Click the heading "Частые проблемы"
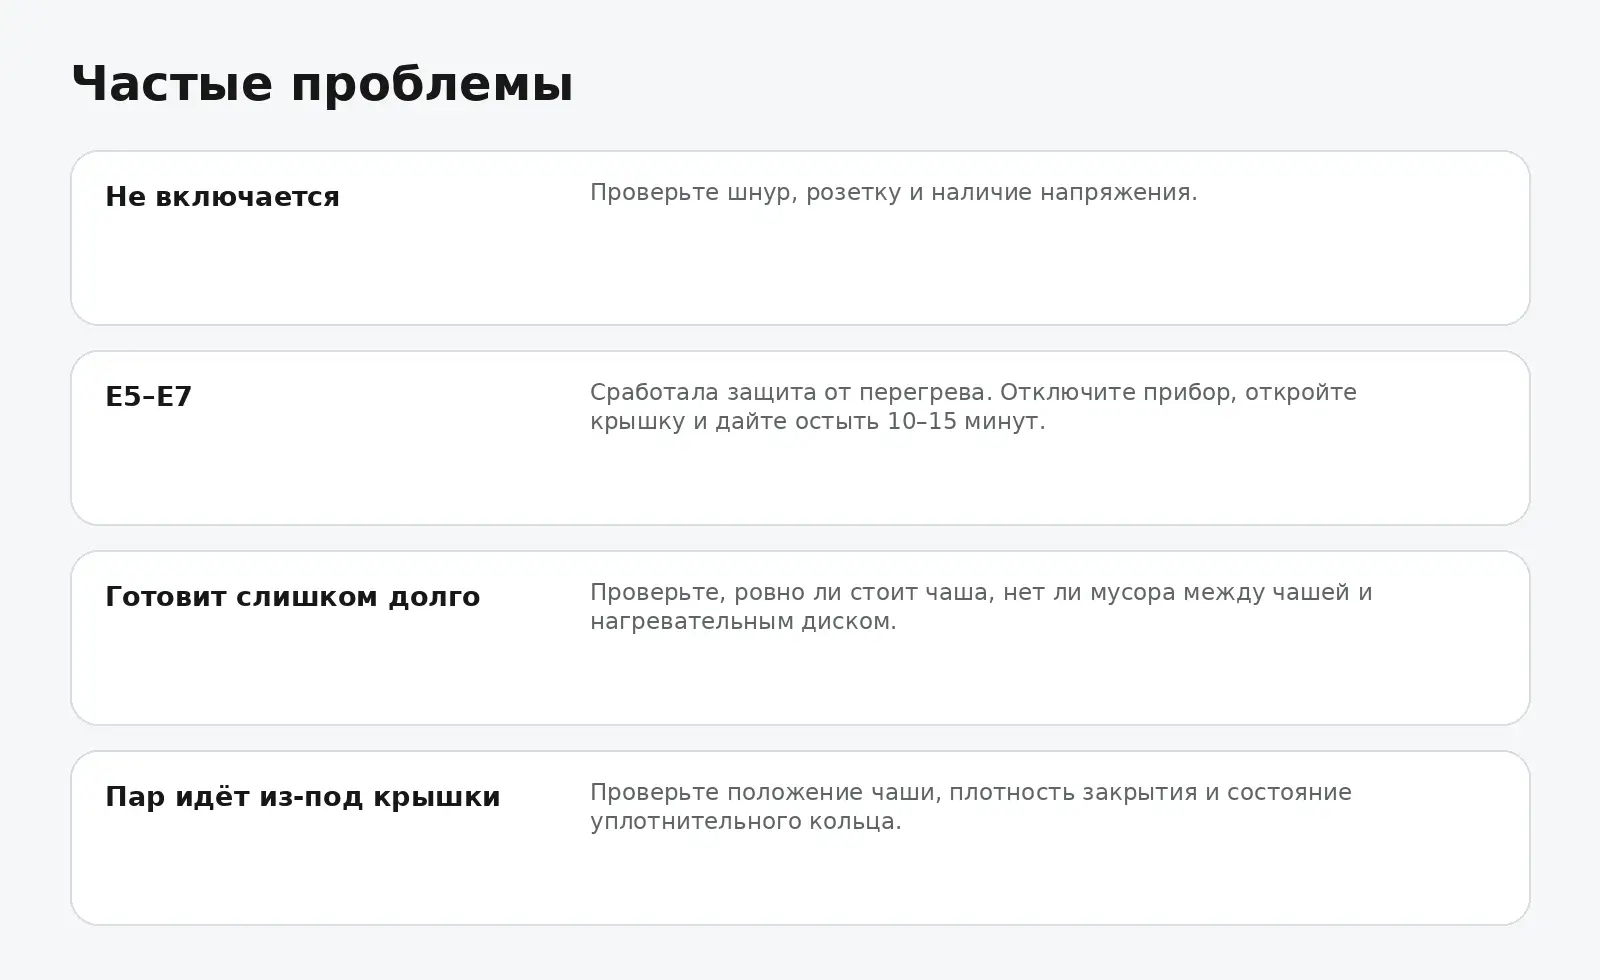Screen dimensions: 1600x980 coord(322,83)
